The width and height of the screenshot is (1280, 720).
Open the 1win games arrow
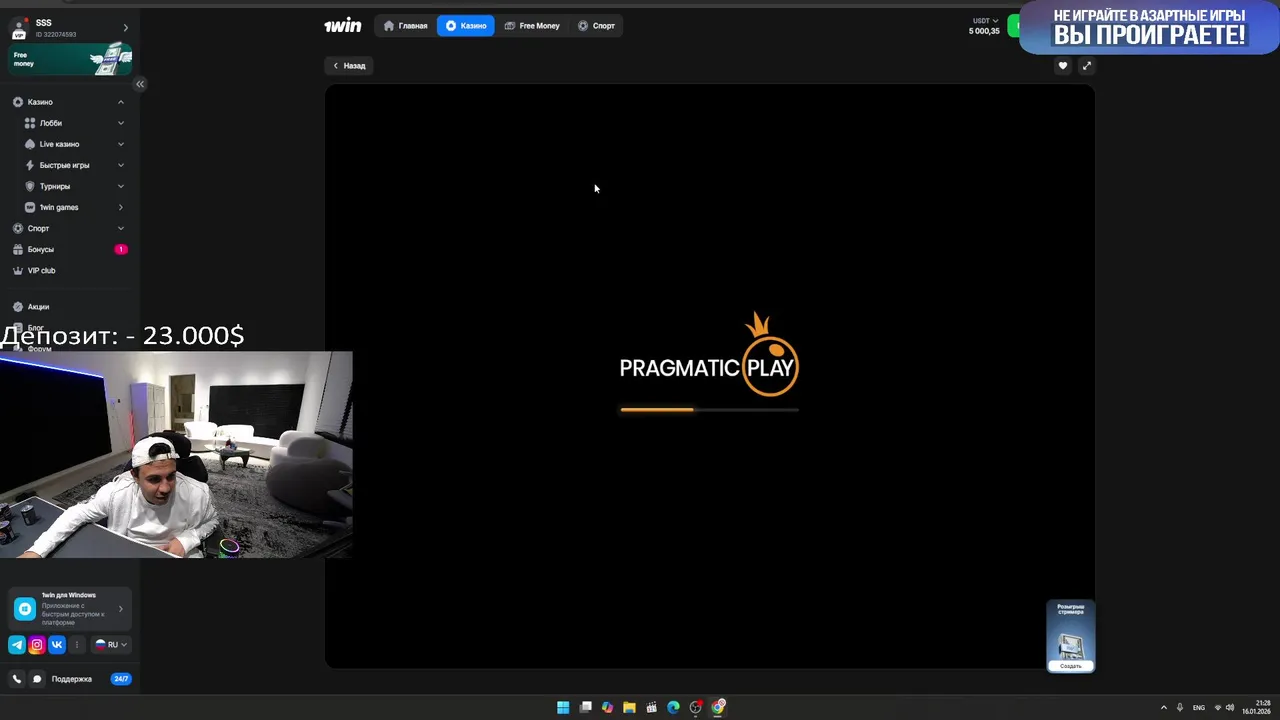pos(121,207)
